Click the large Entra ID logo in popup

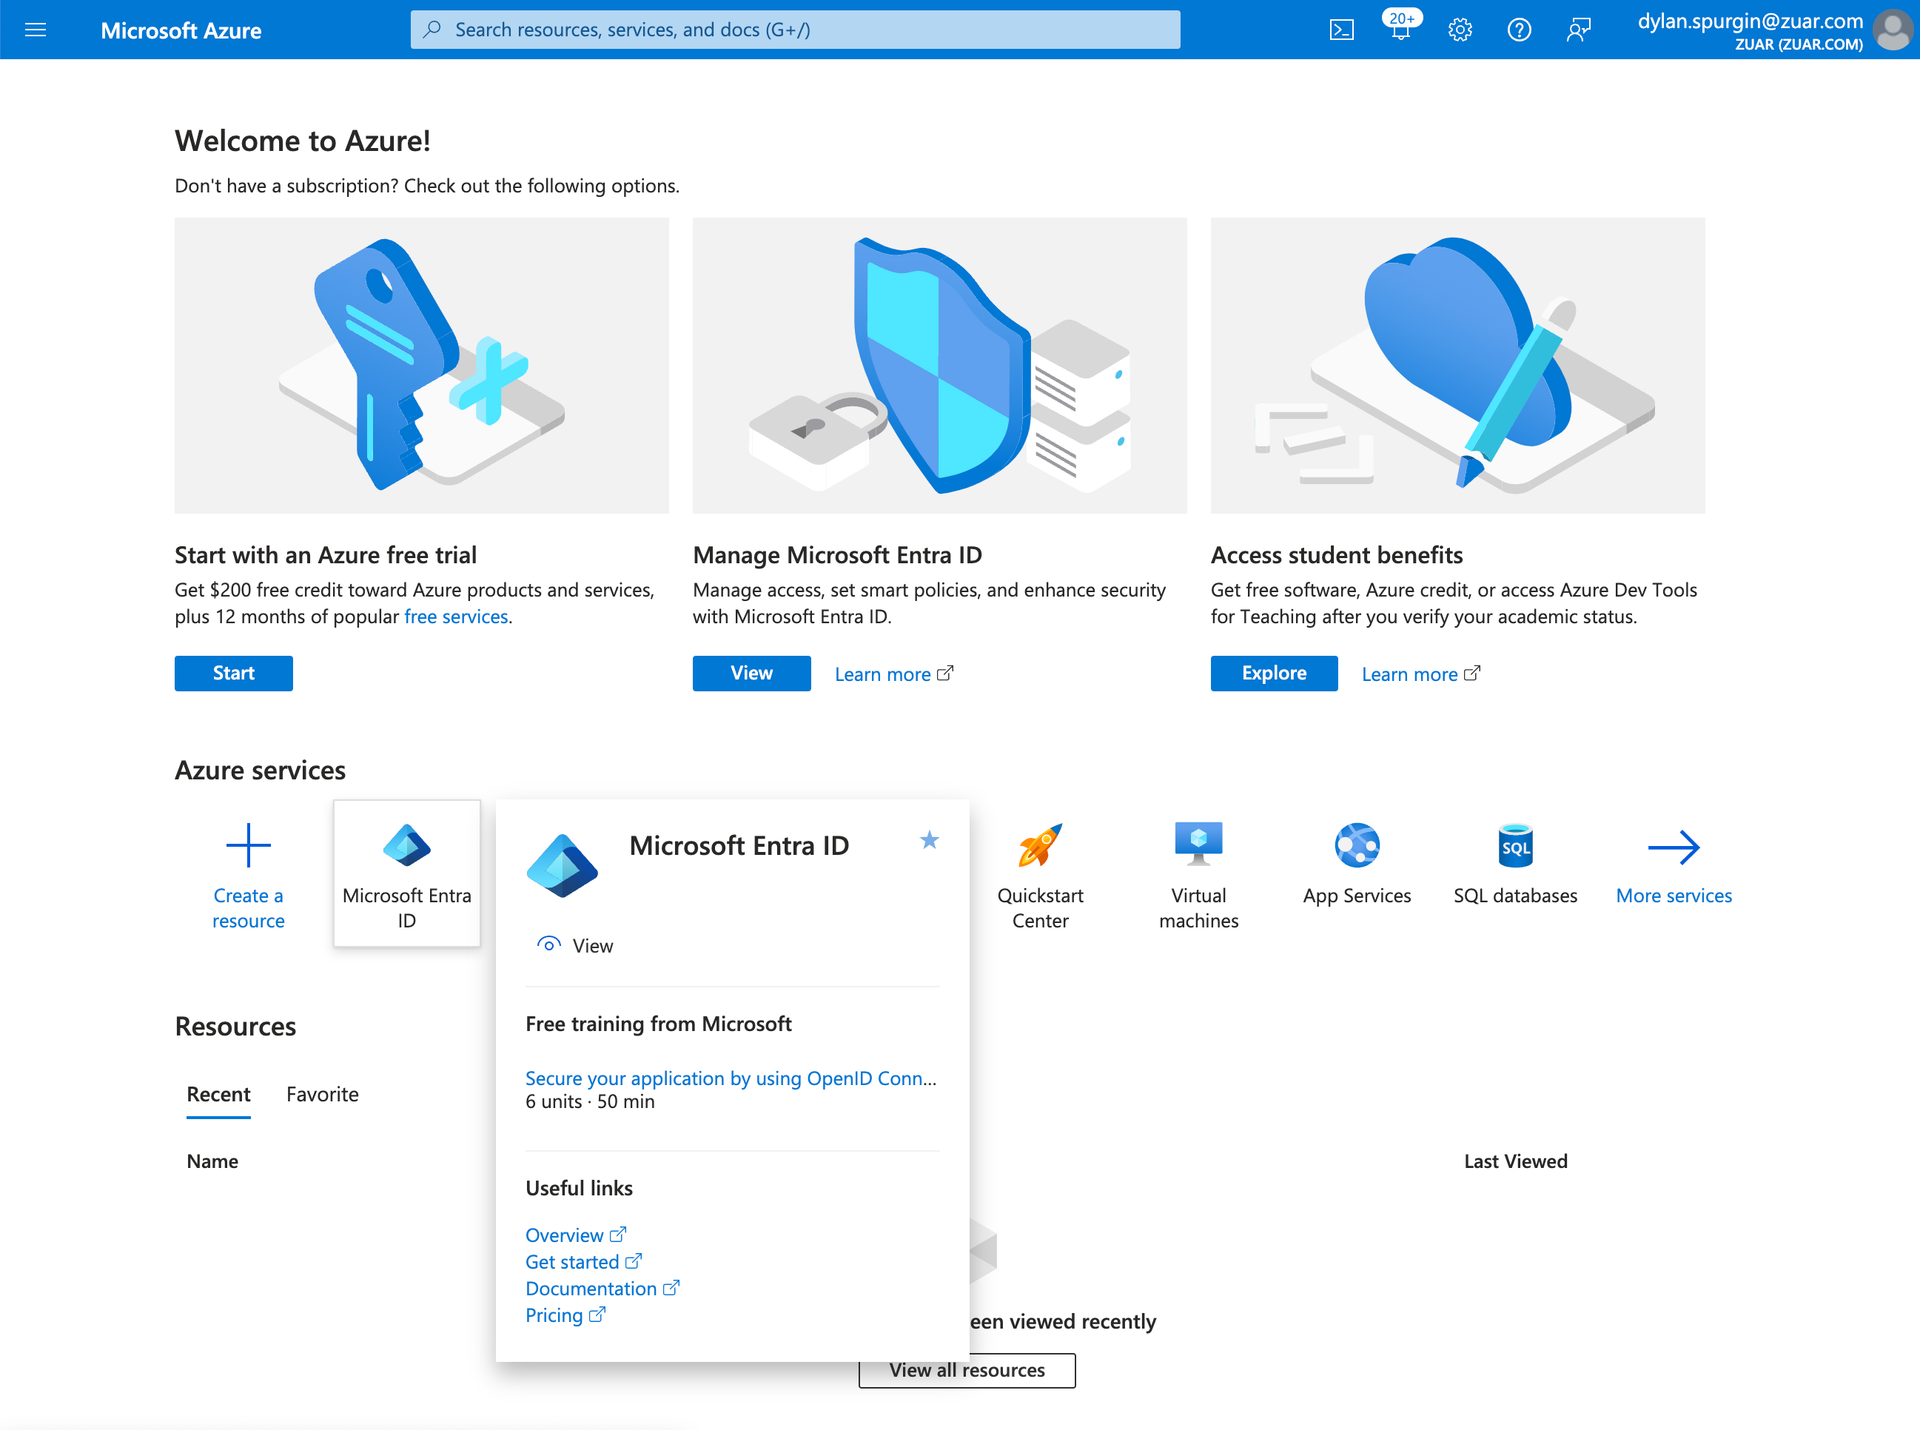[562, 865]
